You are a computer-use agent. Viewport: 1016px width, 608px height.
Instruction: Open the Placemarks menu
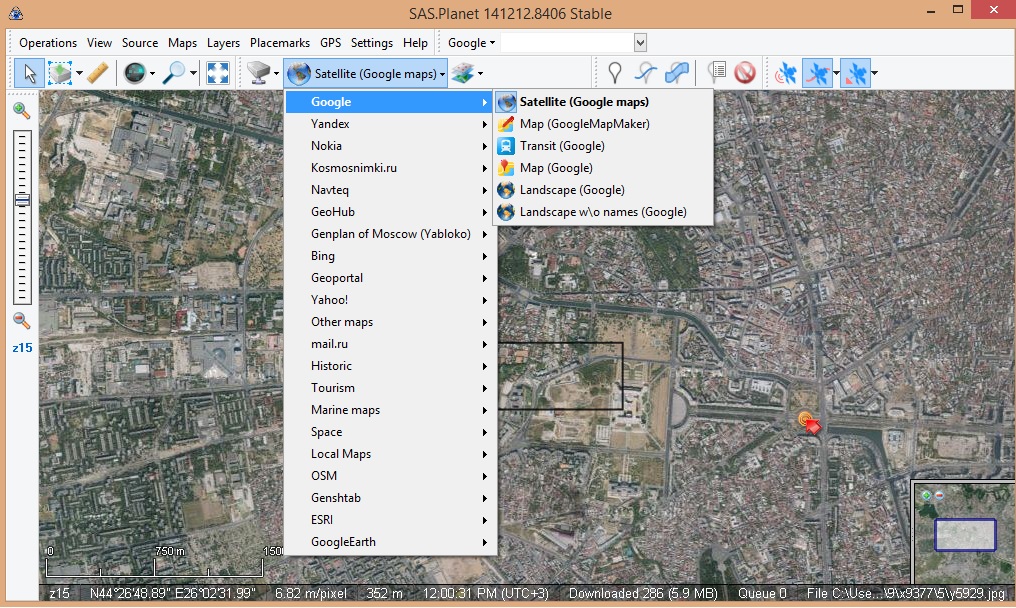tap(280, 43)
